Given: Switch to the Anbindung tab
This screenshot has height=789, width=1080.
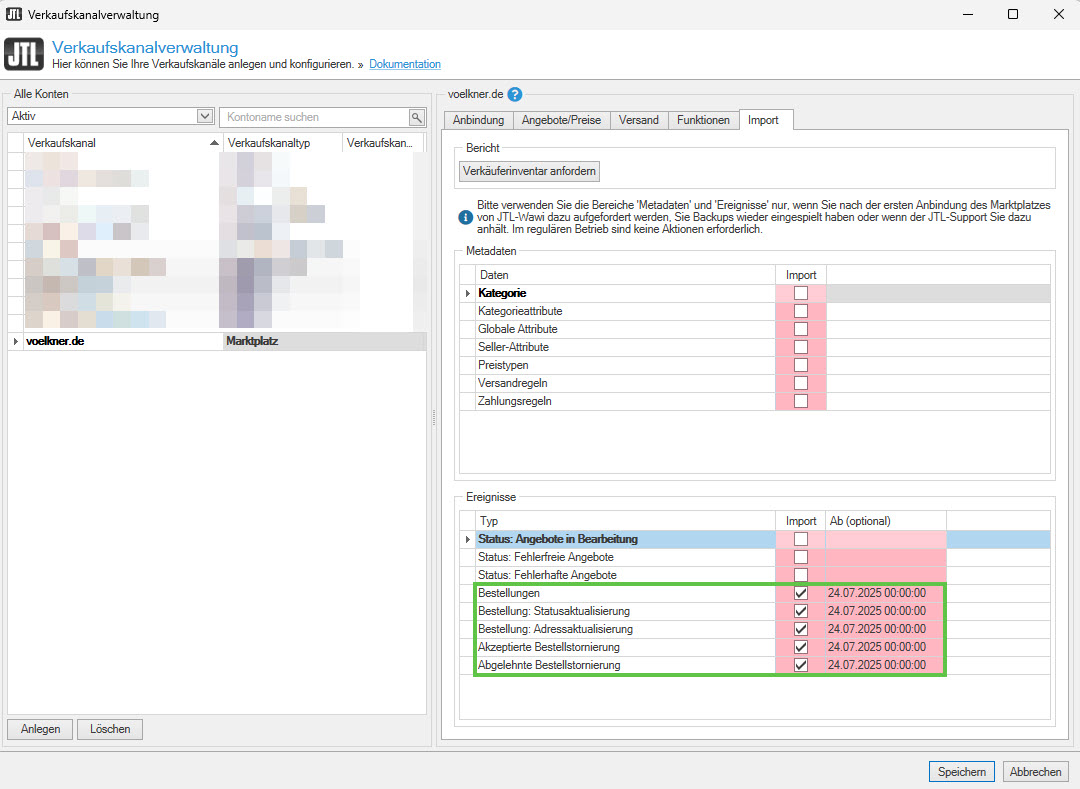Looking at the screenshot, I should [478, 120].
